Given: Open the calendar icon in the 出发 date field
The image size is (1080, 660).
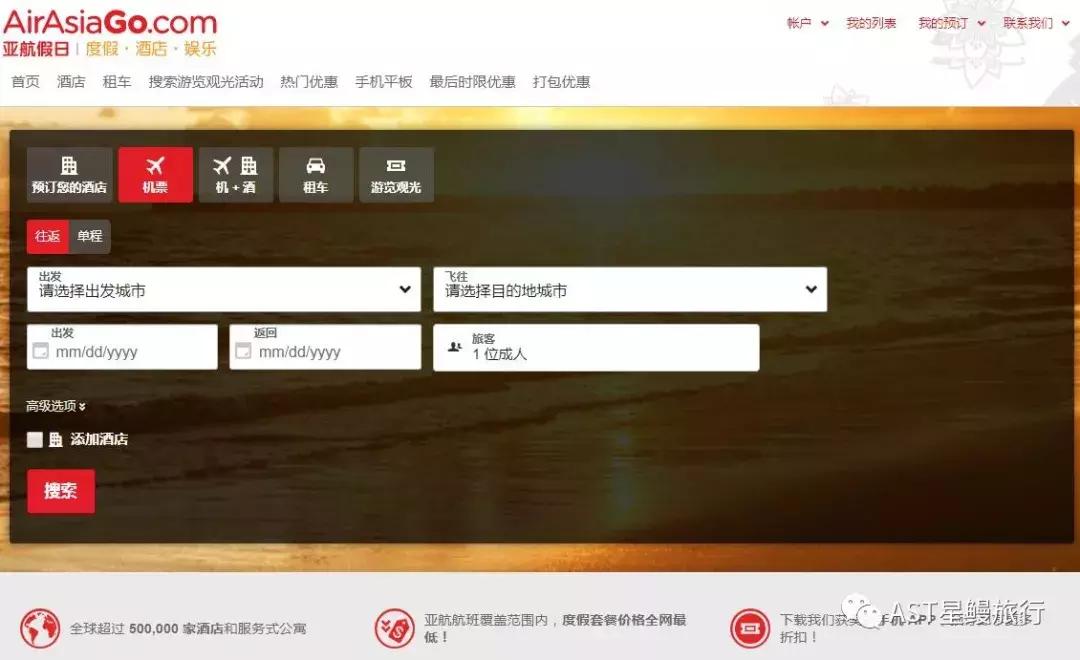Looking at the screenshot, I should (x=42, y=351).
